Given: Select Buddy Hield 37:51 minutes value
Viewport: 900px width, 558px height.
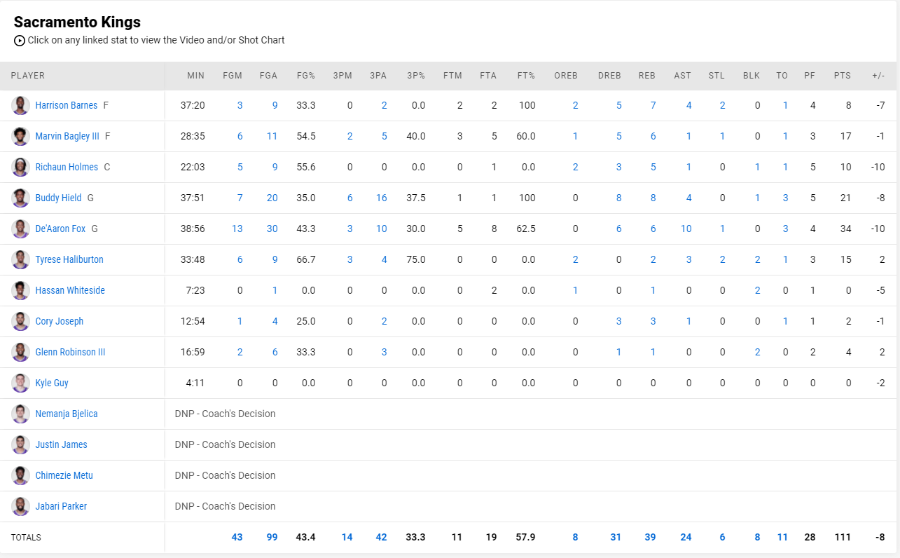Looking at the screenshot, I should click(192, 198).
